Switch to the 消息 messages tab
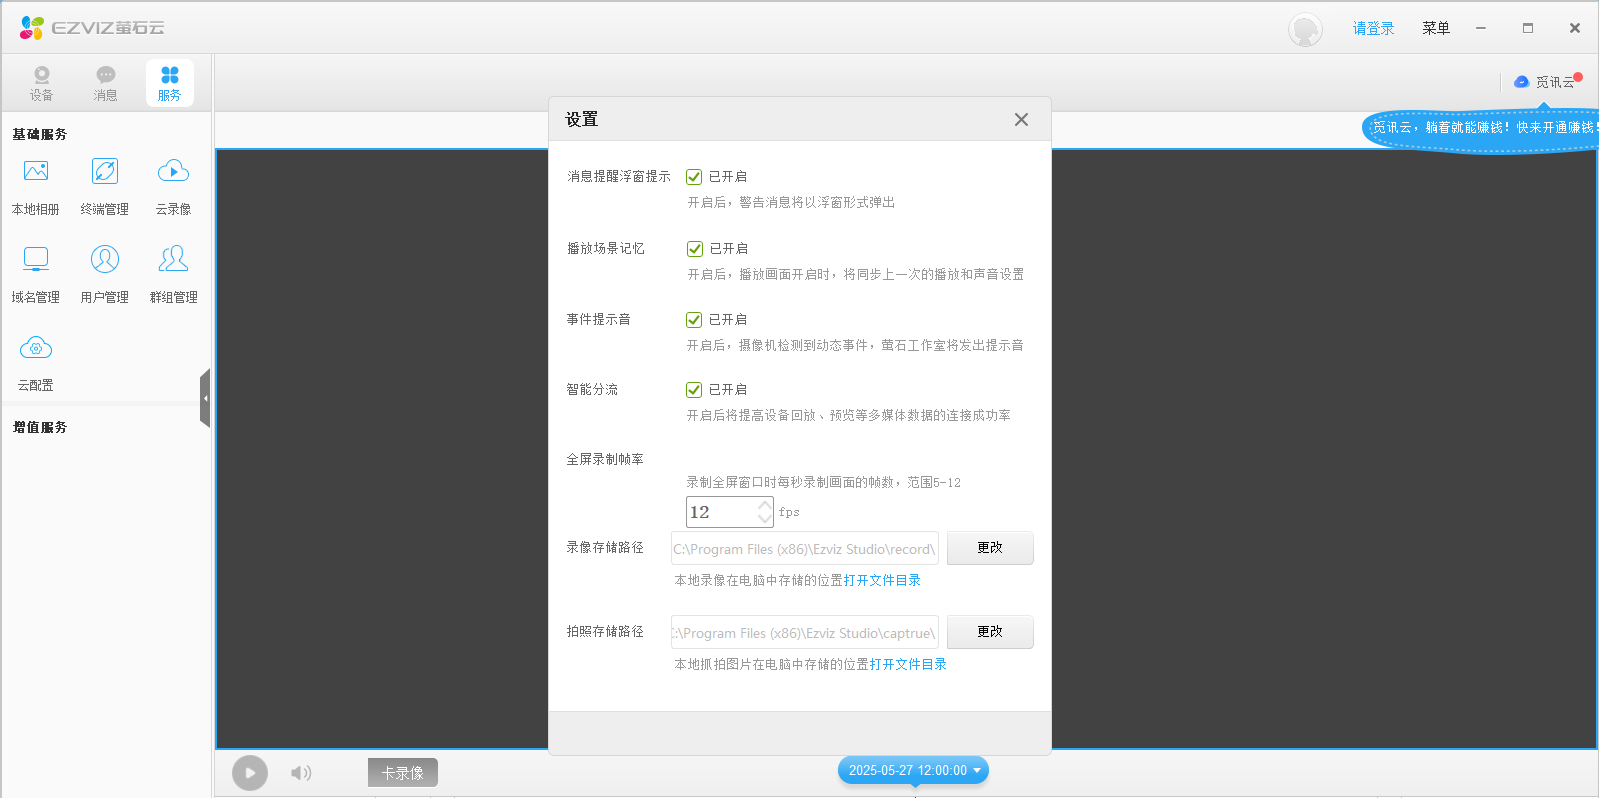This screenshot has height=798, width=1599. (x=105, y=83)
